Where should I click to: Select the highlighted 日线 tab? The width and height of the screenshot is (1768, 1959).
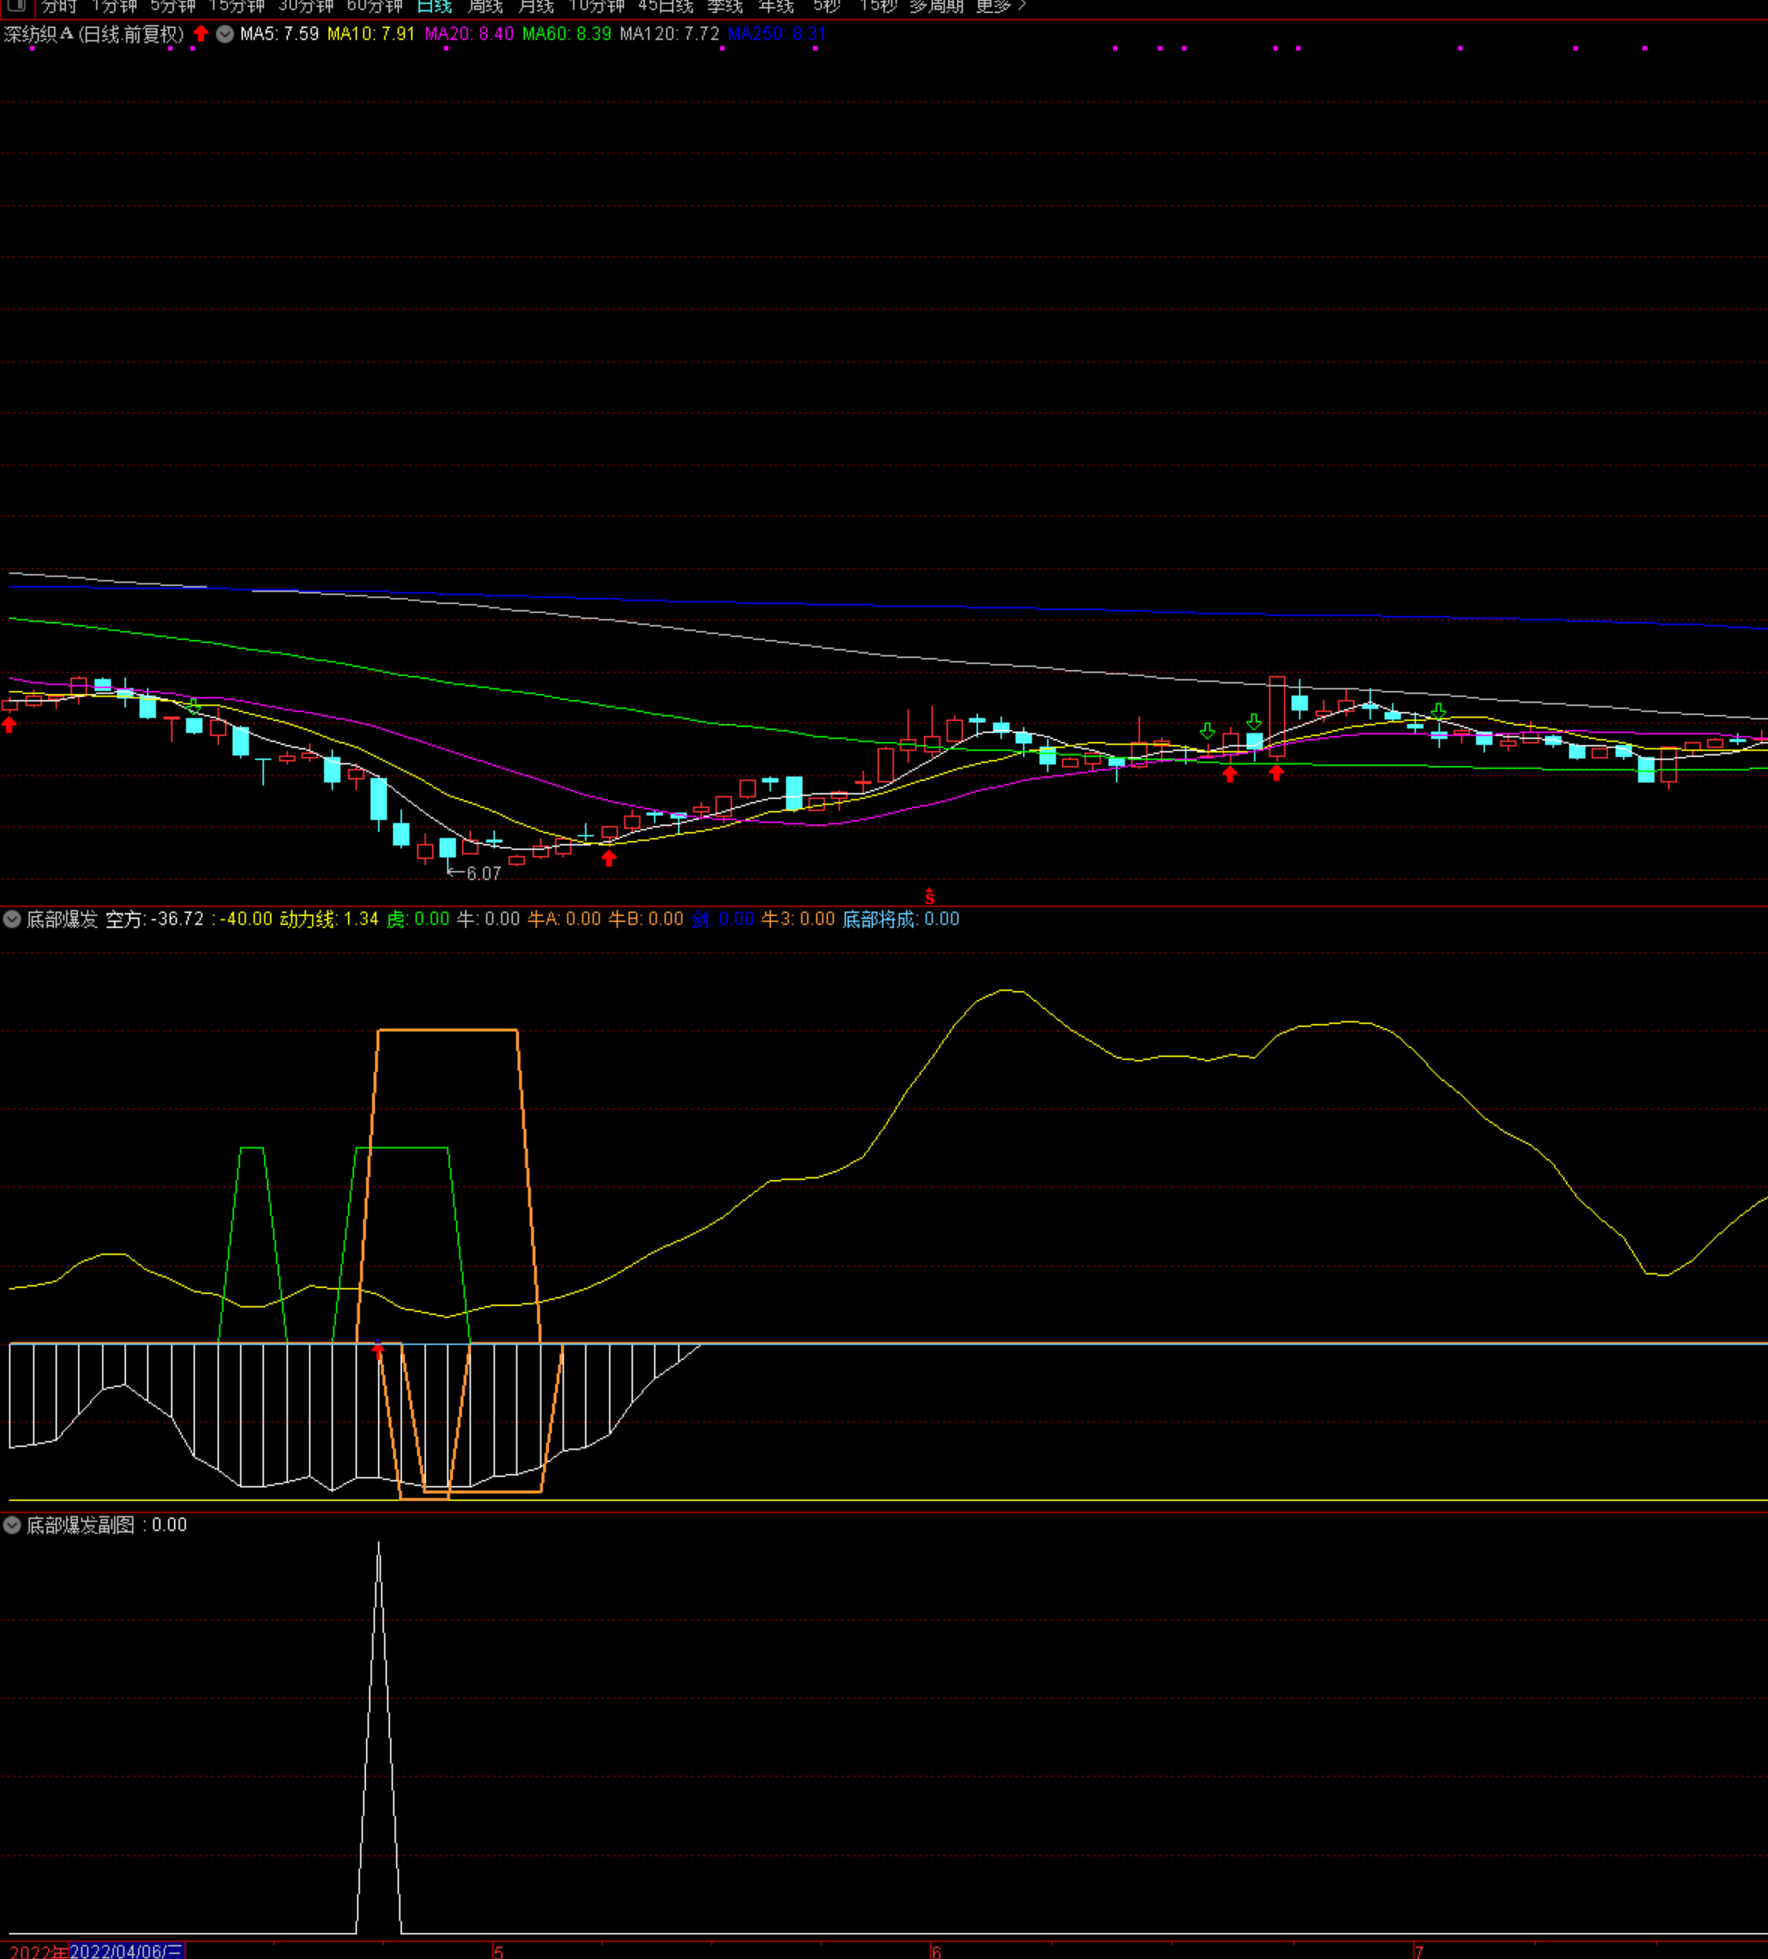pos(435,6)
